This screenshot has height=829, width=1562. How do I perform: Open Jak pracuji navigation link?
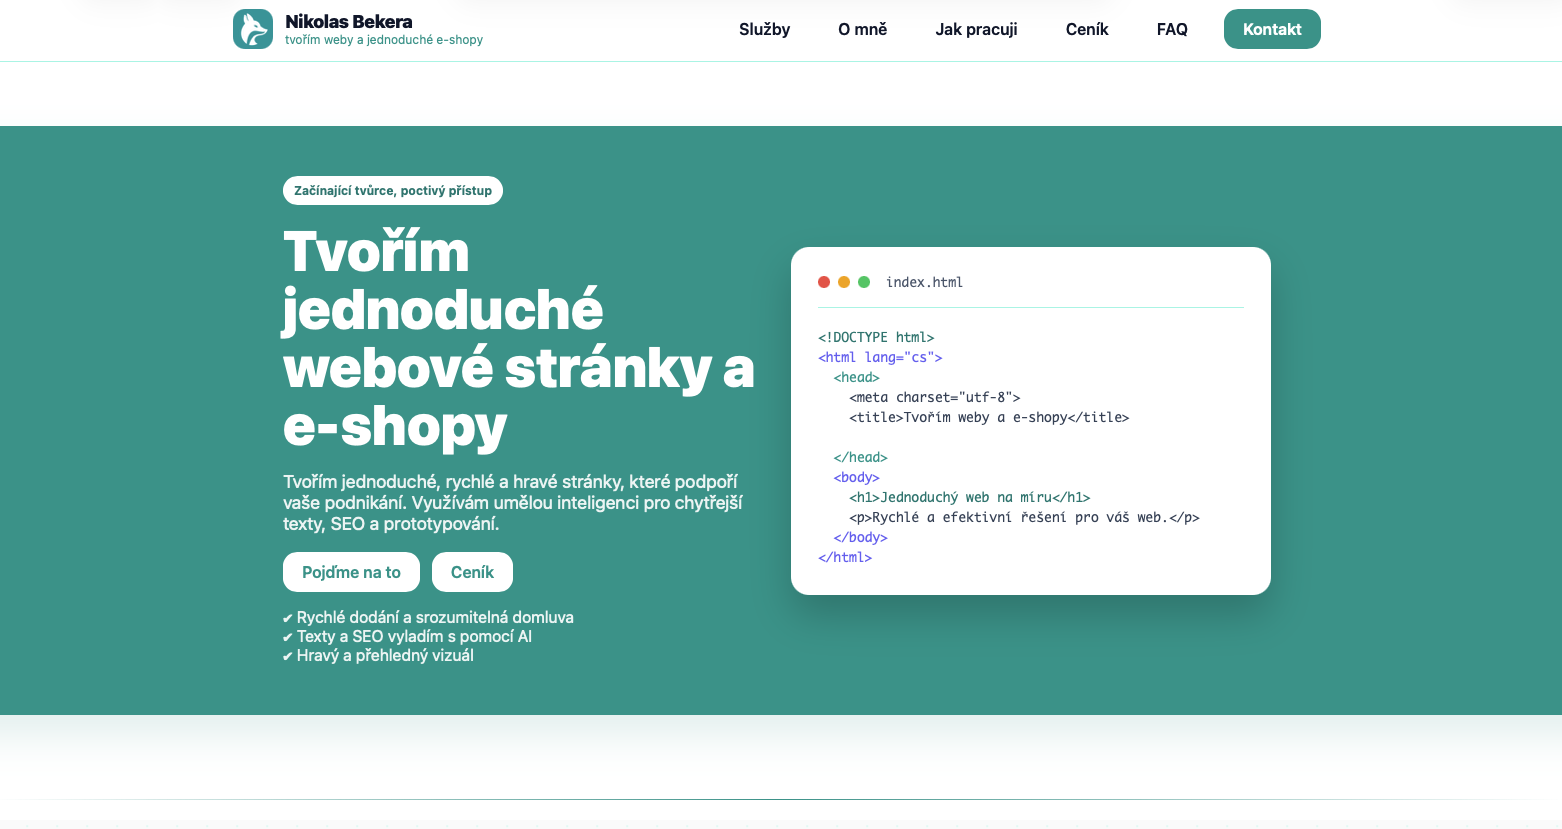point(976,29)
